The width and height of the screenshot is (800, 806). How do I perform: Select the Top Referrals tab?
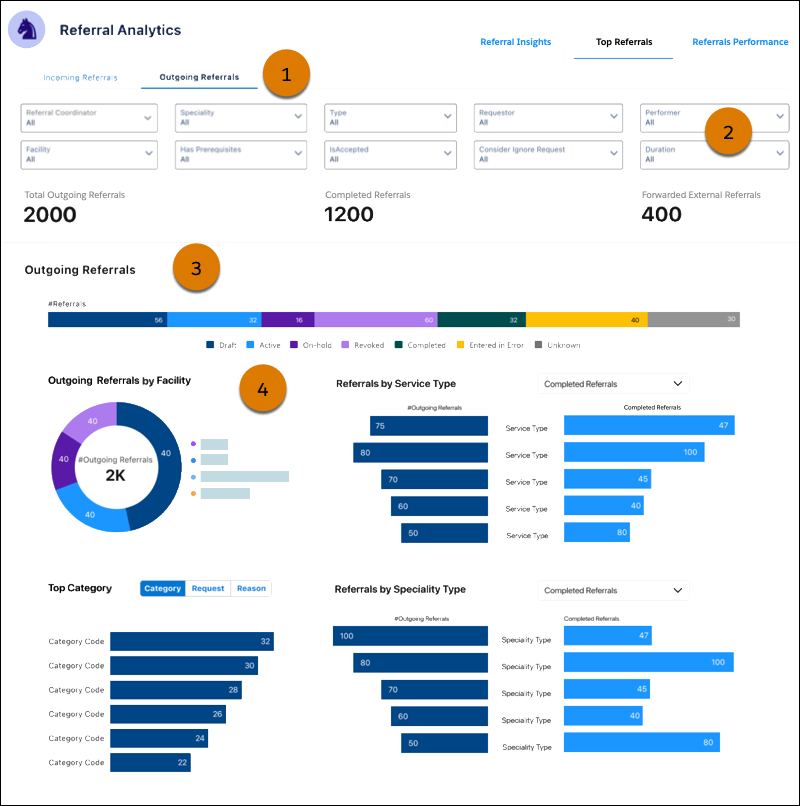624,42
